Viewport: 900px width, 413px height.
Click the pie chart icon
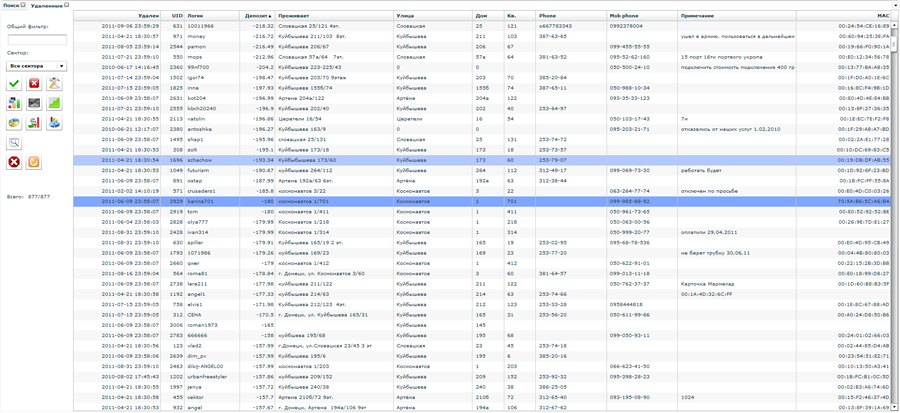pyautogui.click(x=14, y=123)
